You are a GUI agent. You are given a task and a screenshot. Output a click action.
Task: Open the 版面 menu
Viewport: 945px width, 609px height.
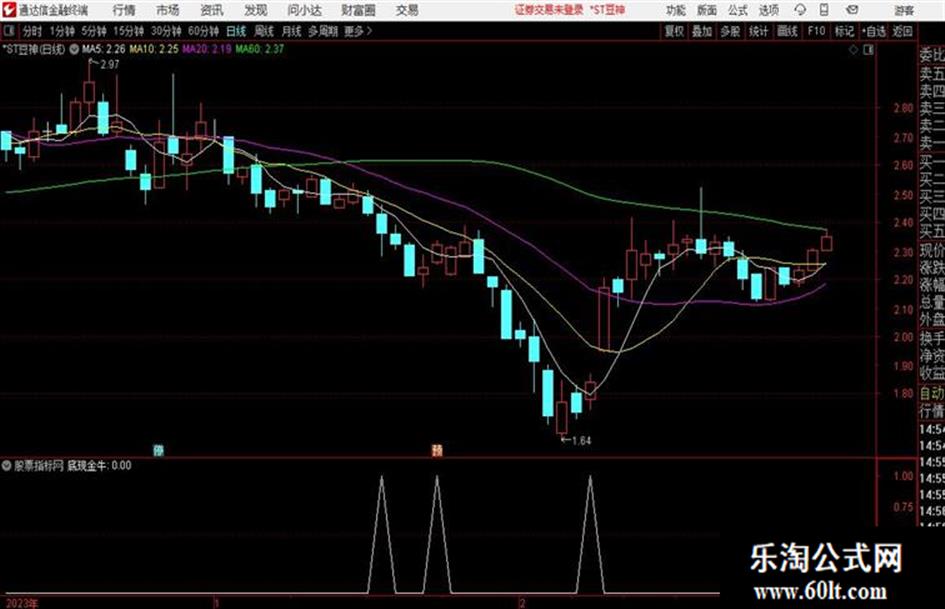[707, 10]
